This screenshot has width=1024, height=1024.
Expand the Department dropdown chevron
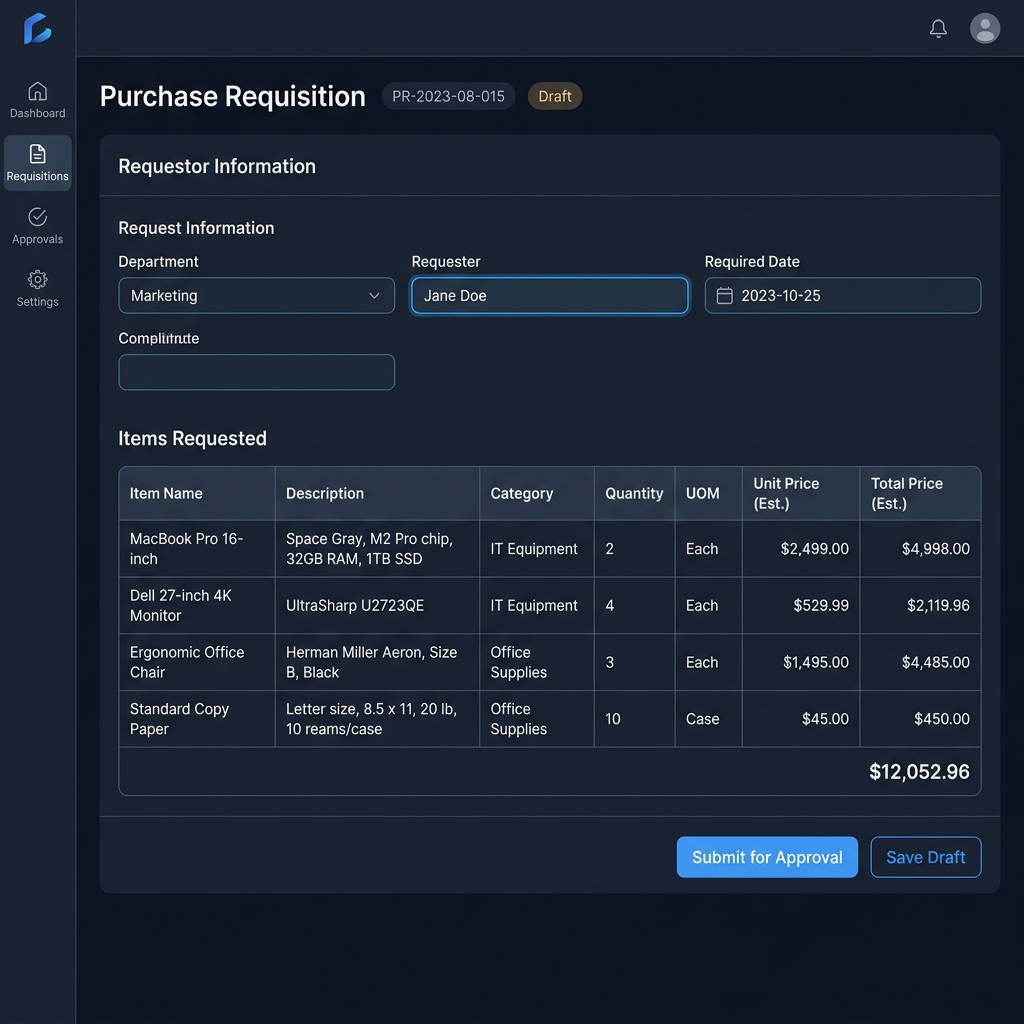(x=374, y=295)
